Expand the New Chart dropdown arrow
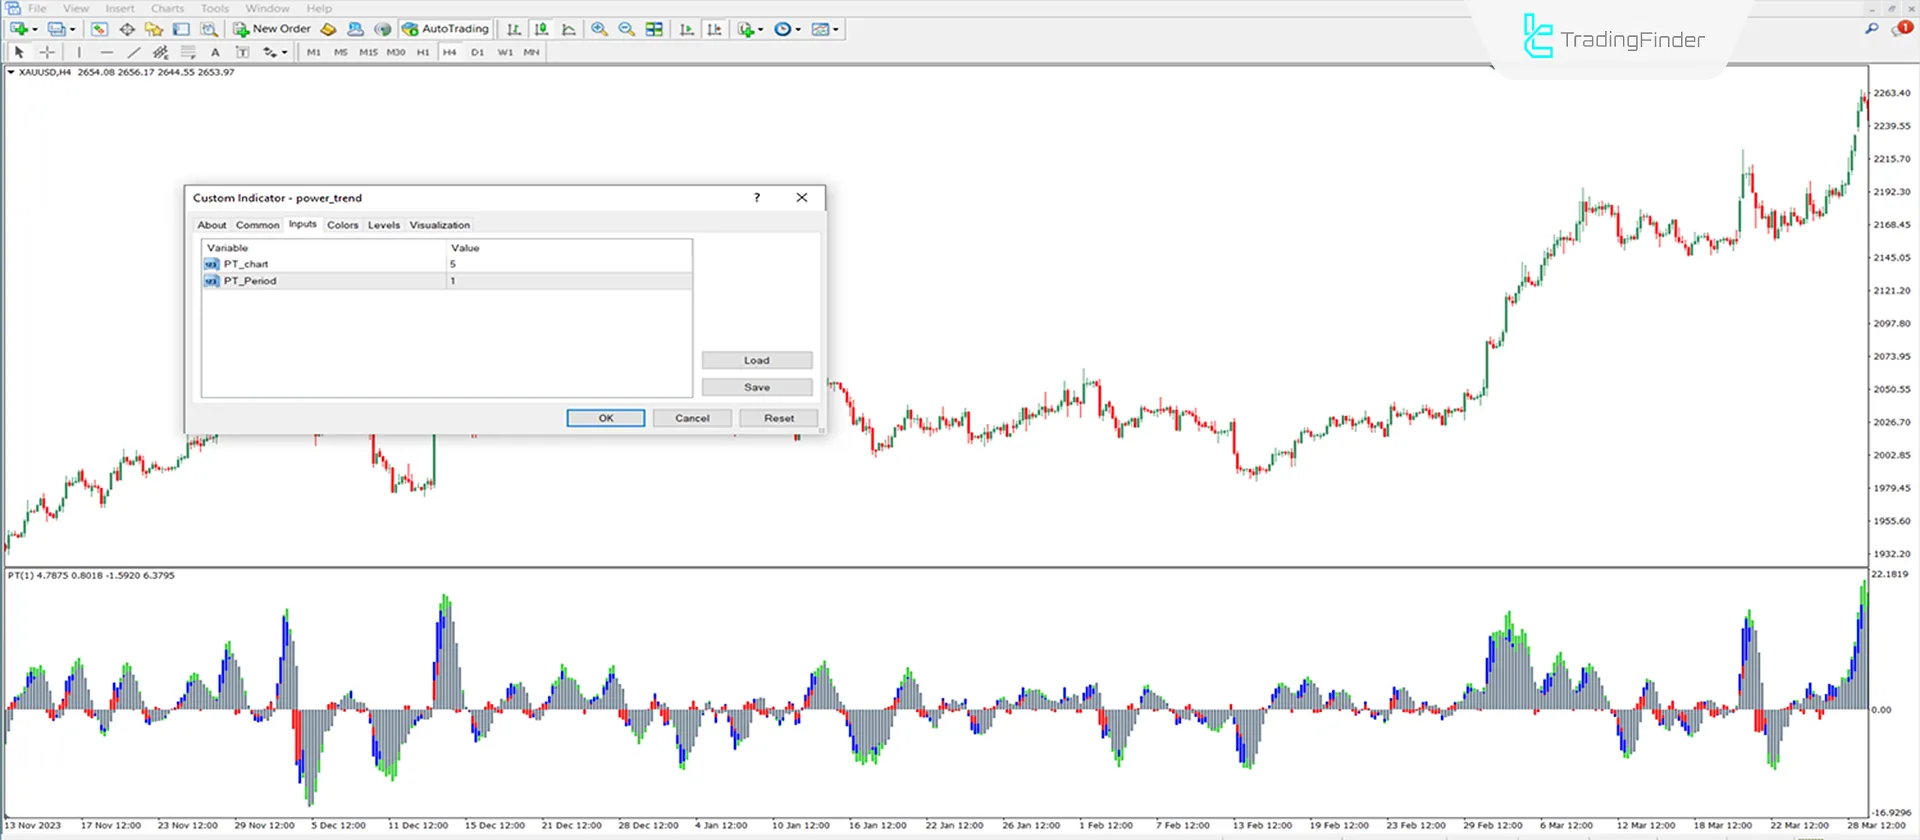The height and width of the screenshot is (840, 1920). 35,29
